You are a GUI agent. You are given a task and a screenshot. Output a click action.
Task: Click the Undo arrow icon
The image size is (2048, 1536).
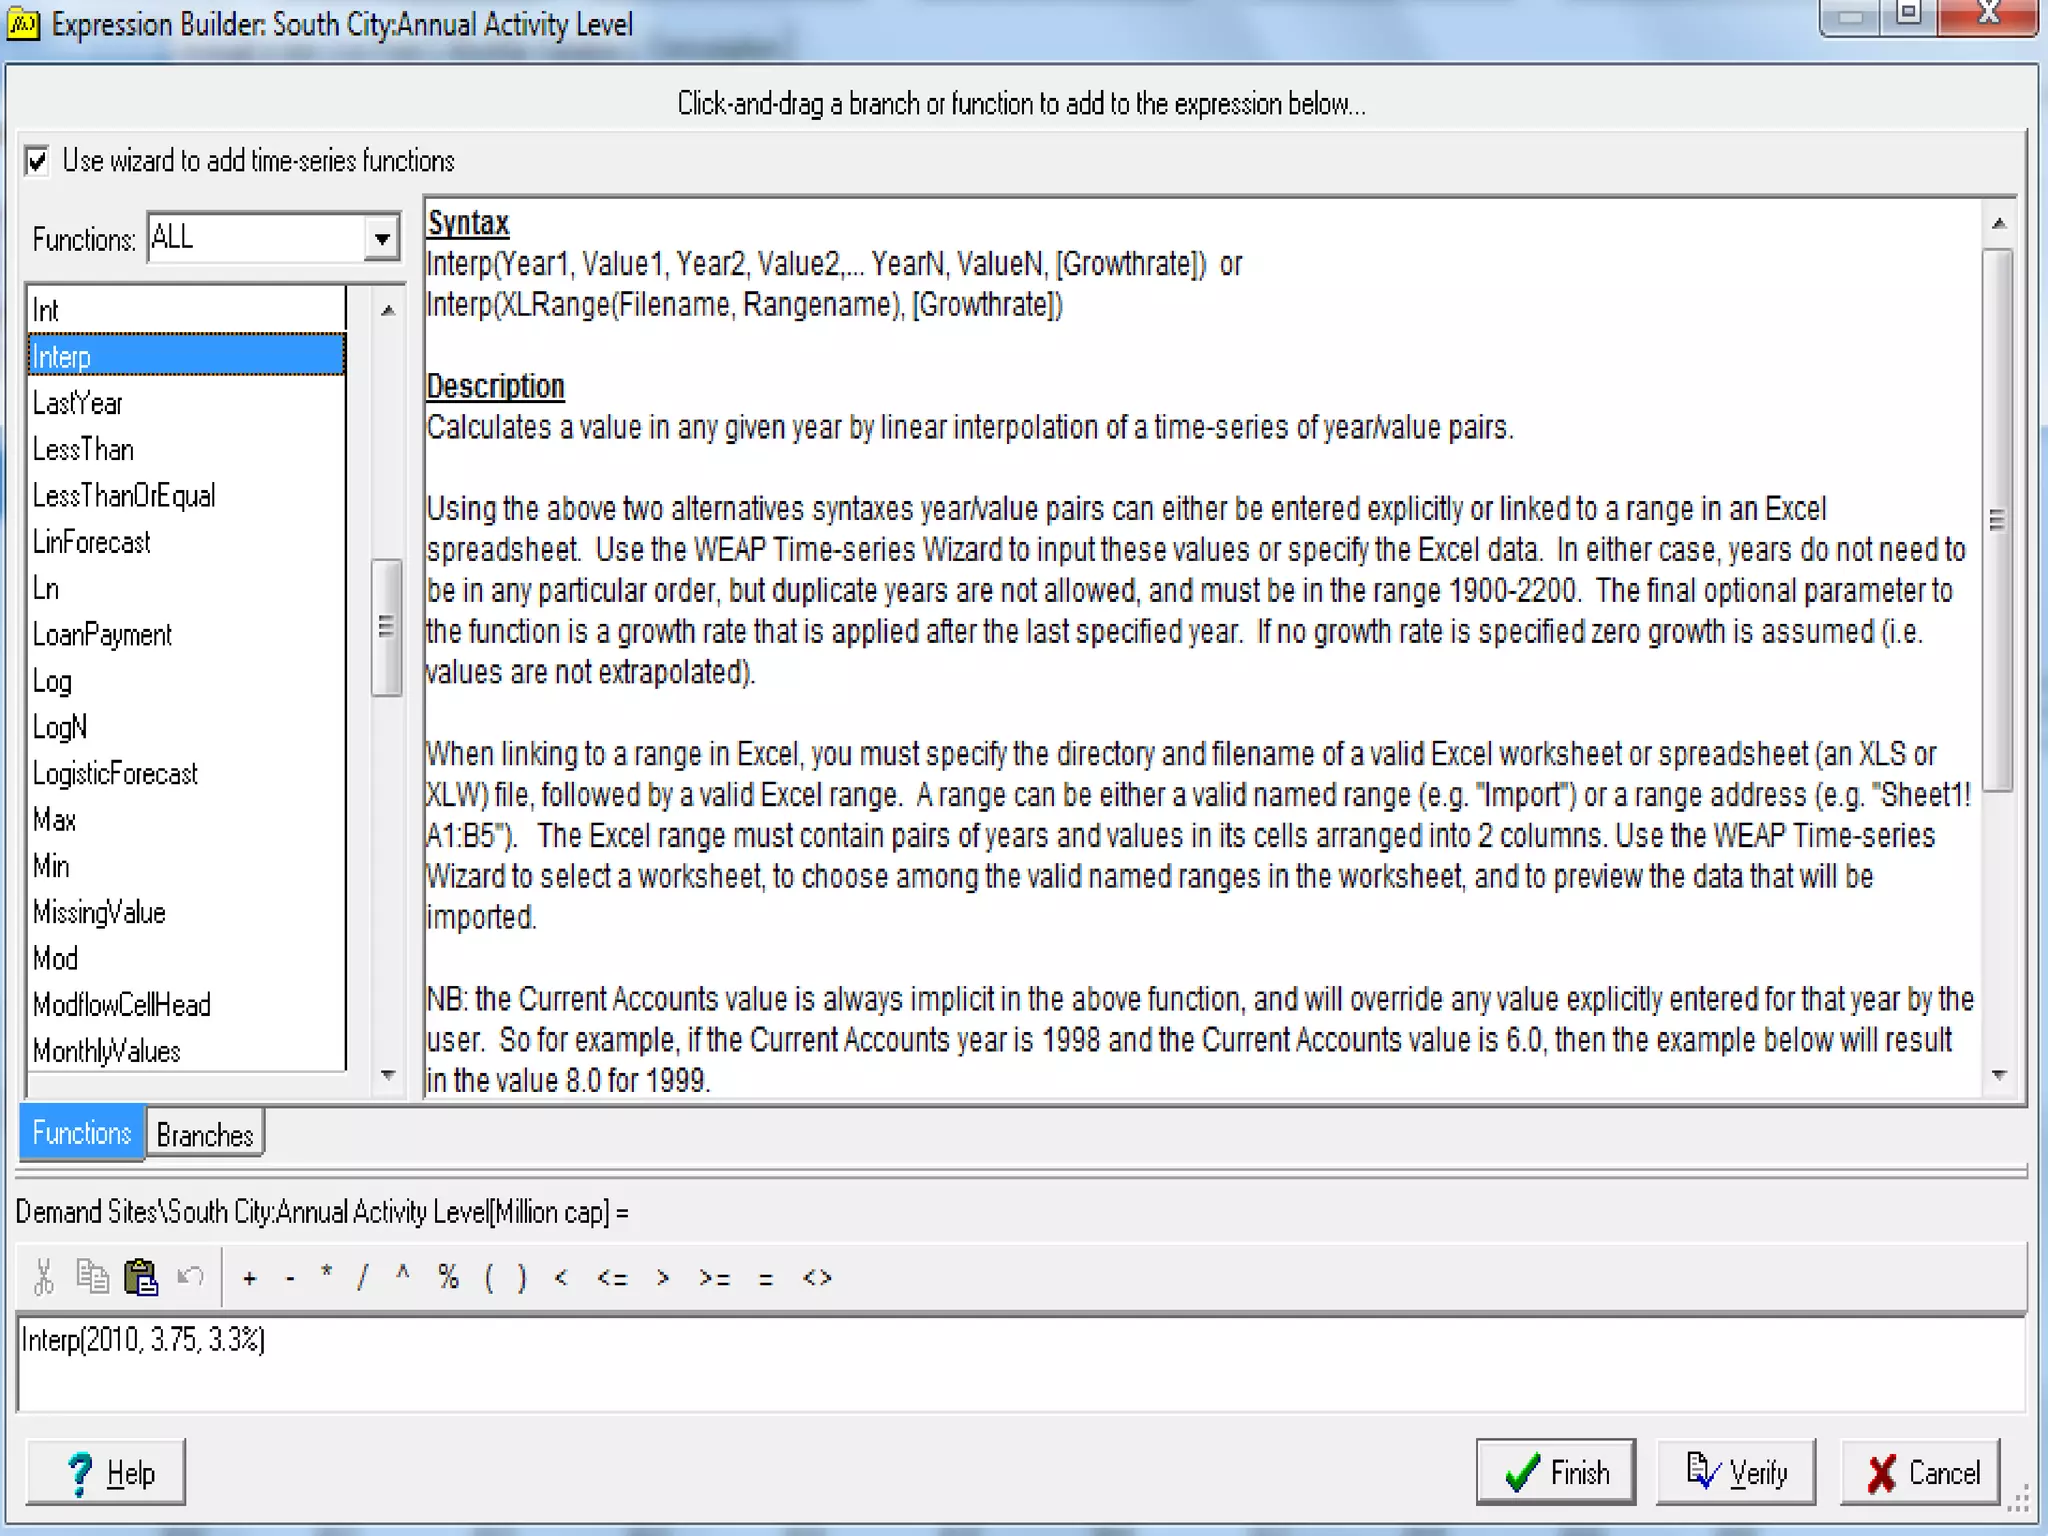[190, 1277]
